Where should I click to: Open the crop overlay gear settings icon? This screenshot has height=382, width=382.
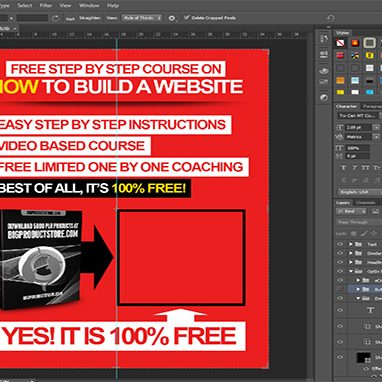click(172, 18)
